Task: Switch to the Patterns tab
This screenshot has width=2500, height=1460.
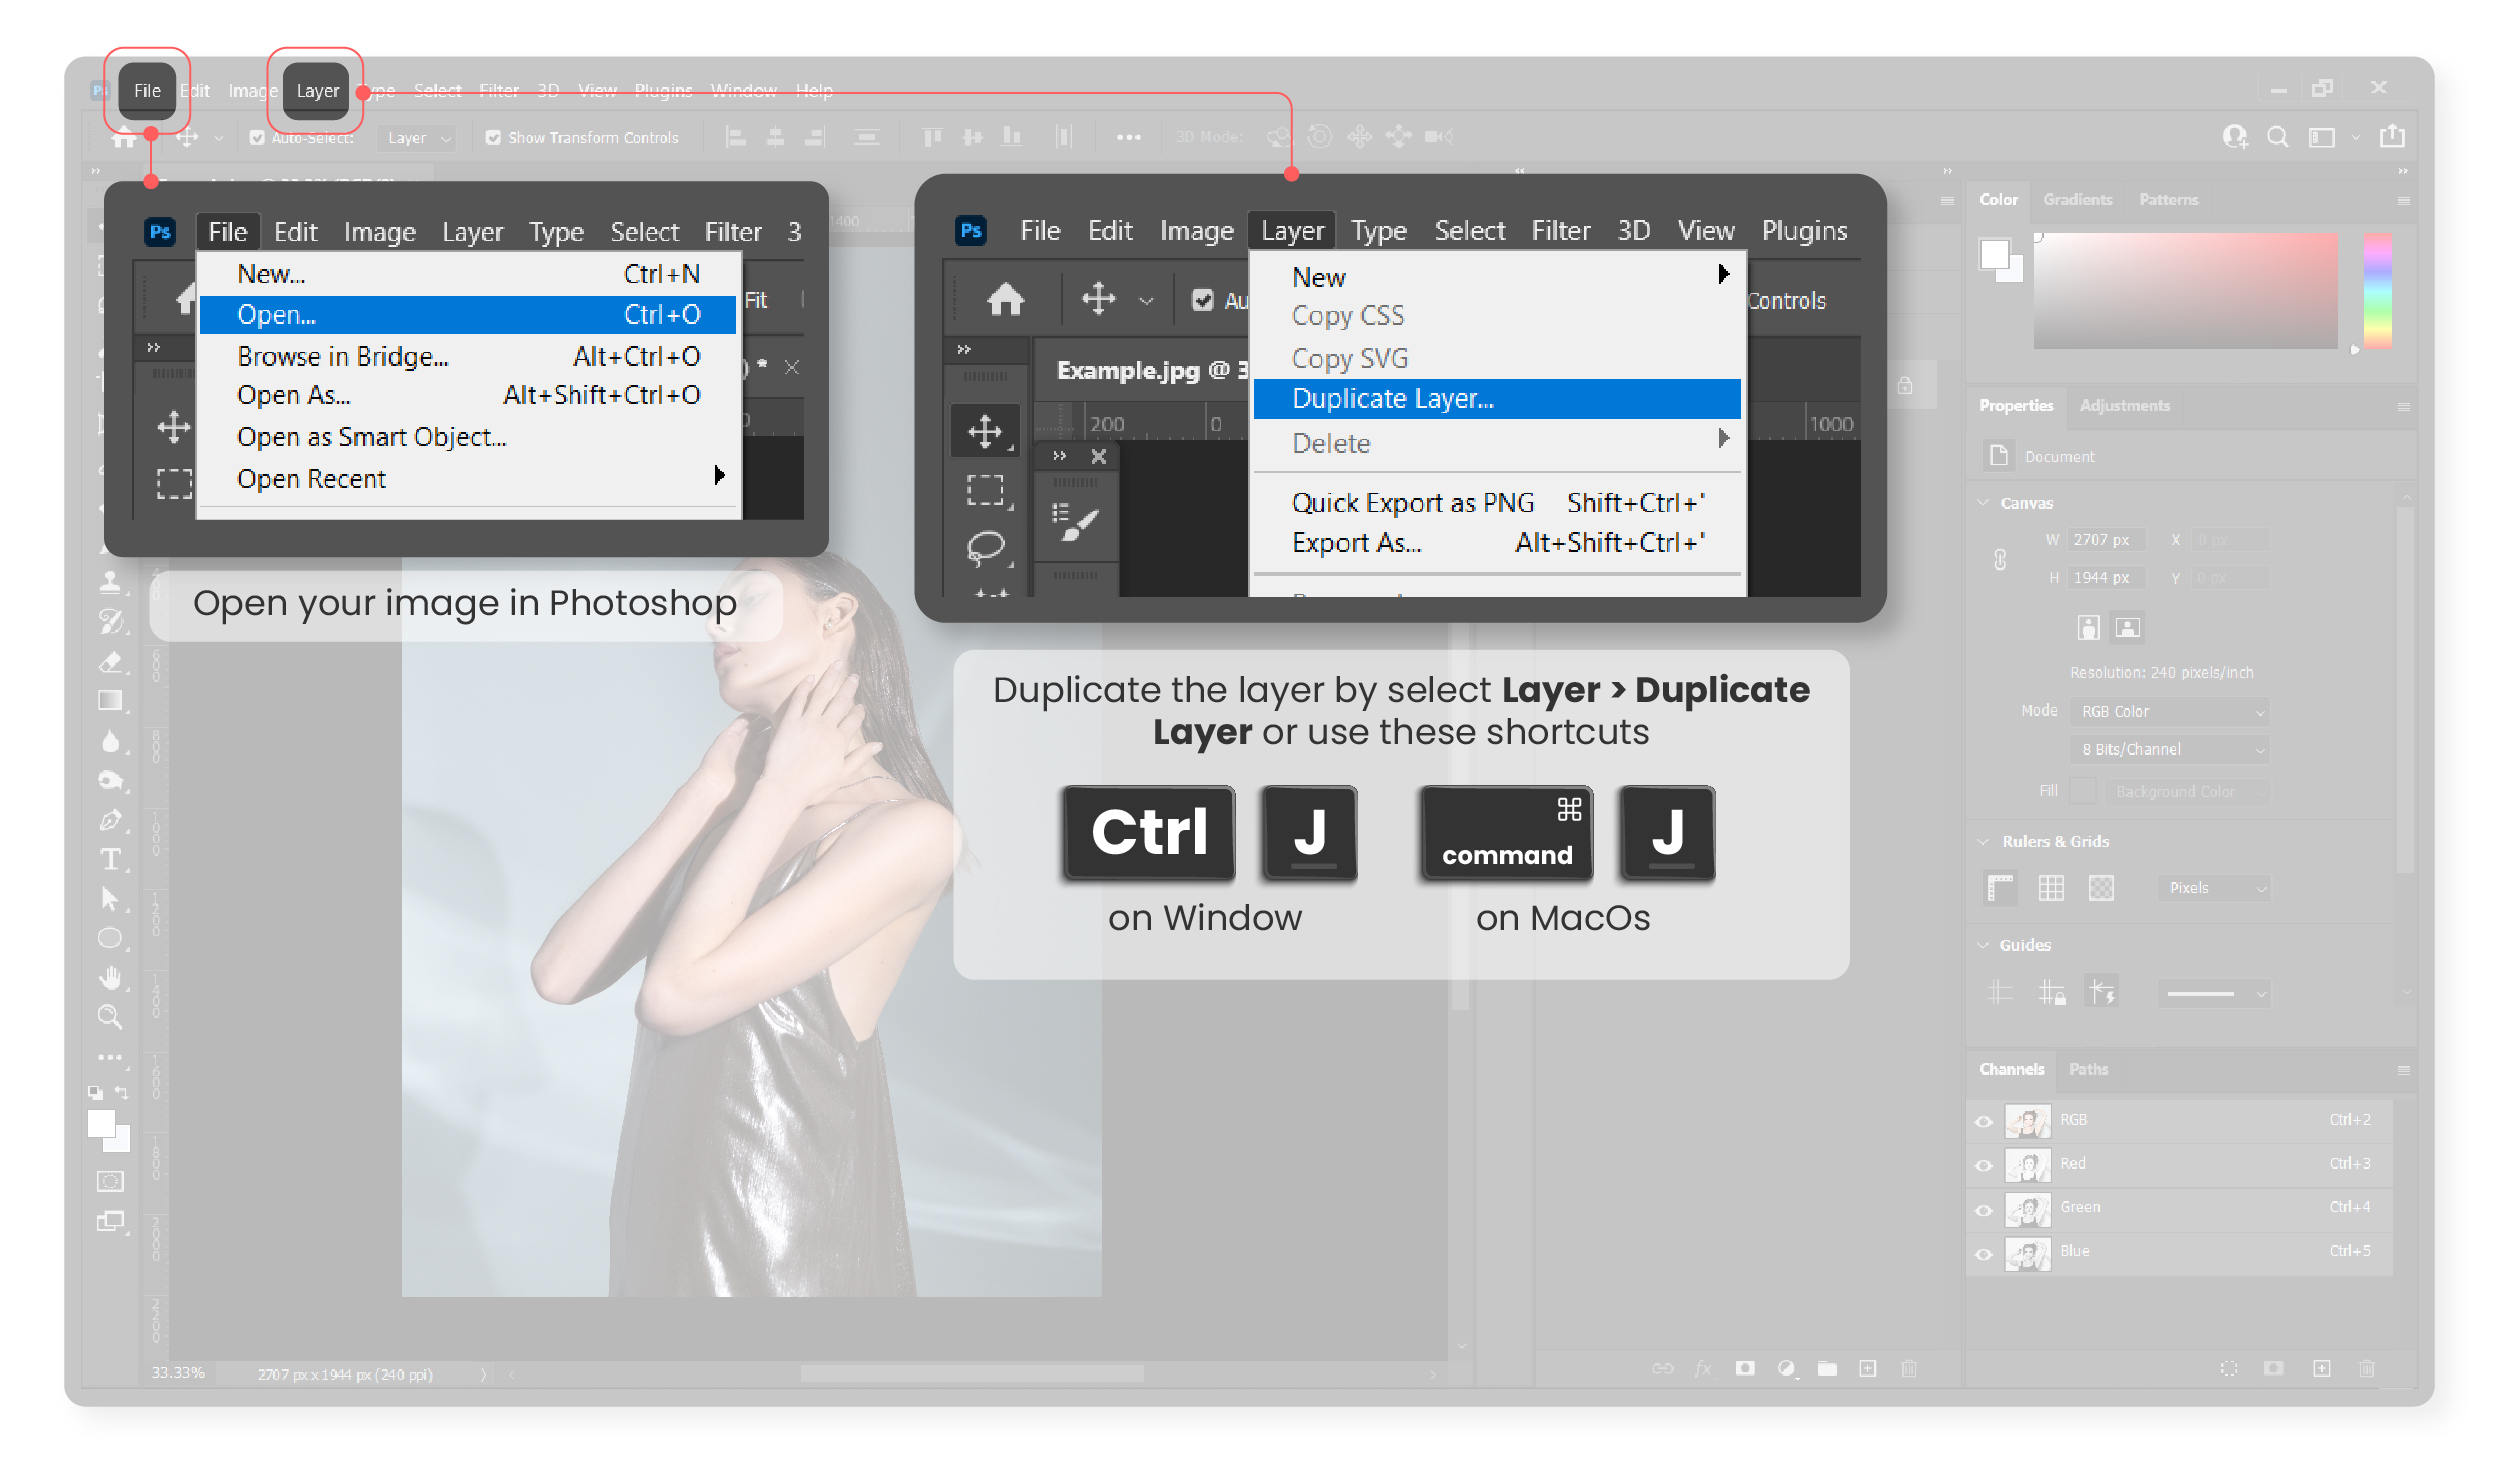Action: click(x=2169, y=200)
